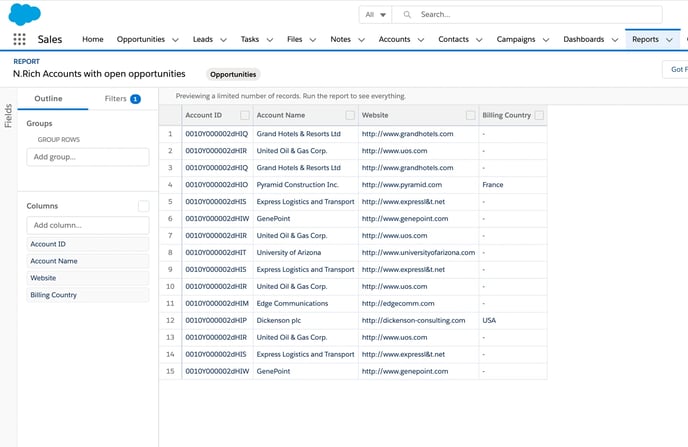Expand the Dashboards nav chevron

[615, 39]
